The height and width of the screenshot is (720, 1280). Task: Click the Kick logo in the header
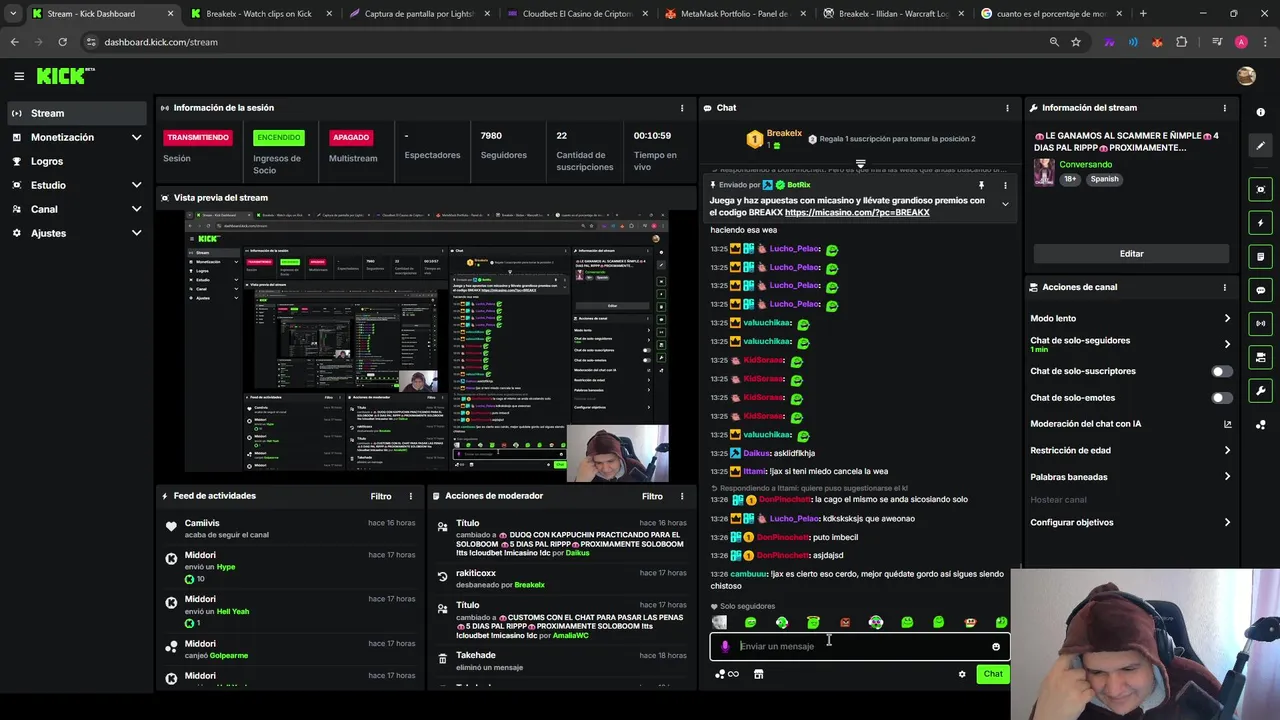click(65, 76)
